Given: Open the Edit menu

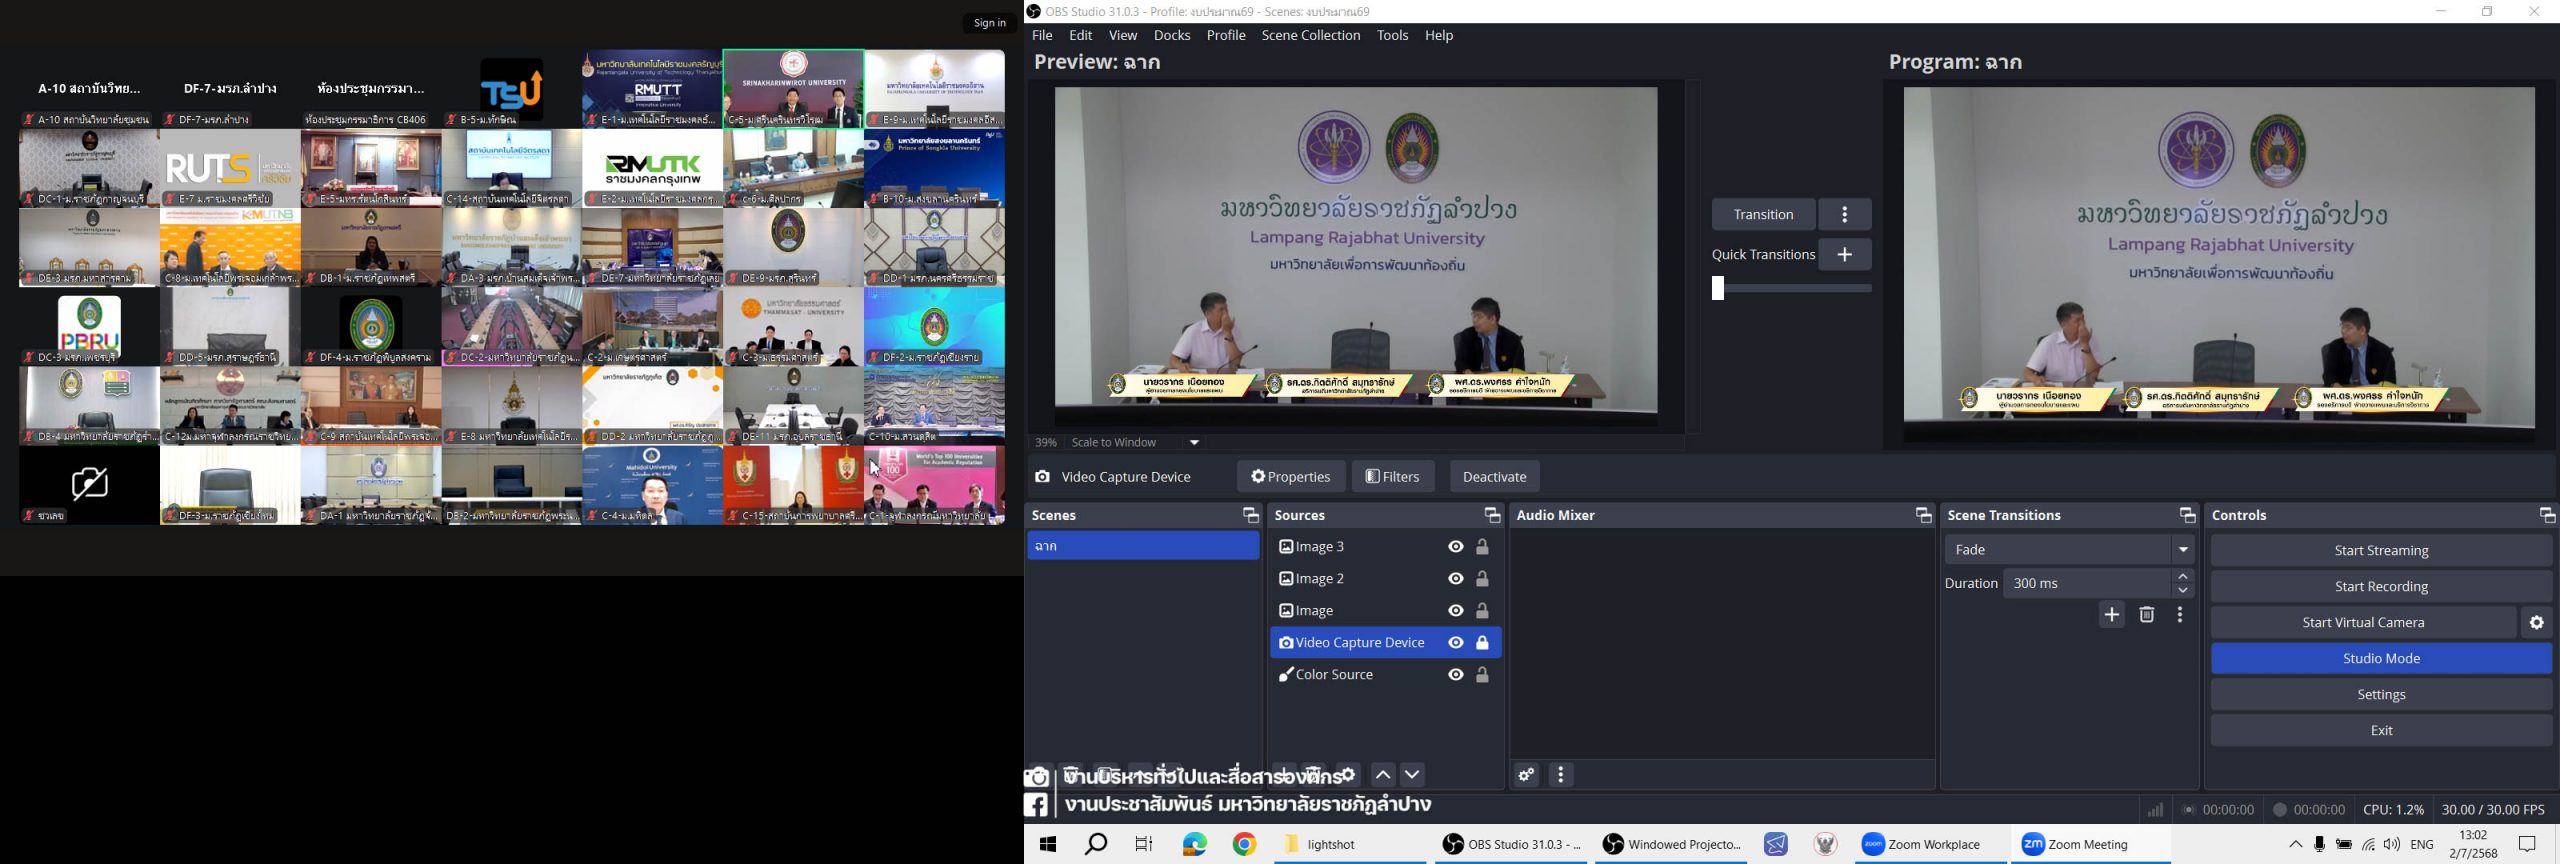Looking at the screenshot, I should pyautogui.click(x=1081, y=35).
